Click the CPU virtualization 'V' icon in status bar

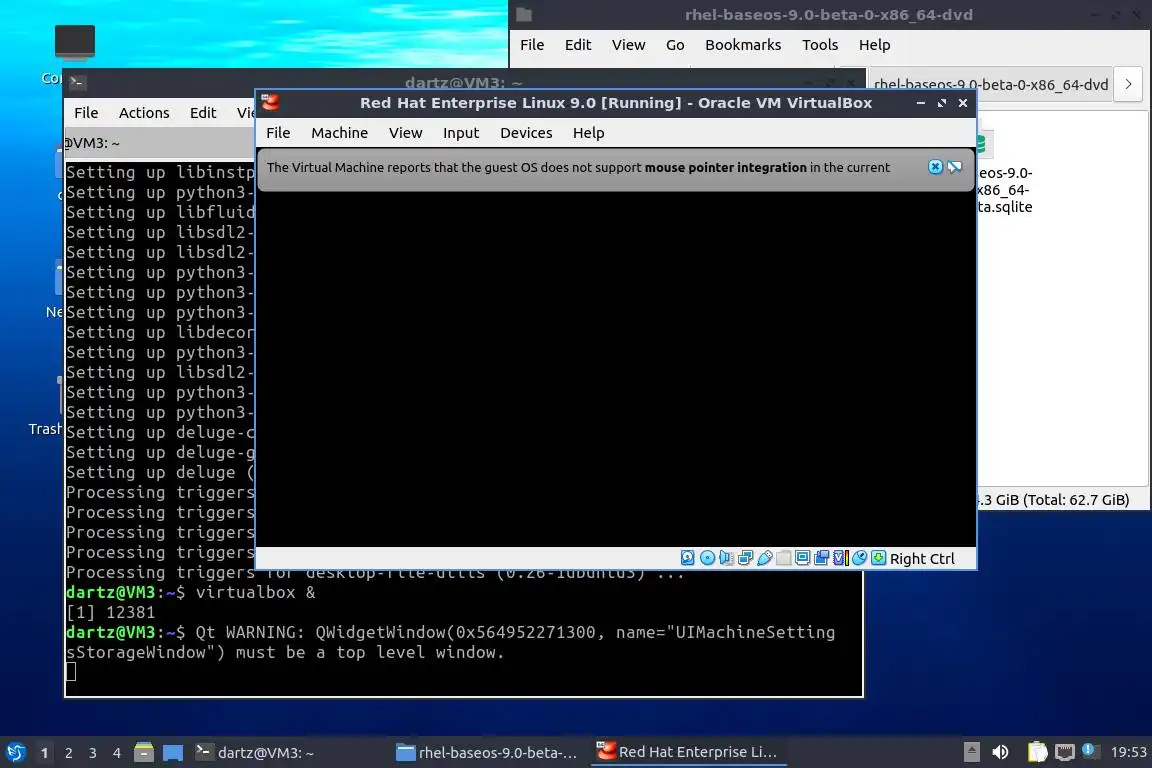tap(840, 558)
